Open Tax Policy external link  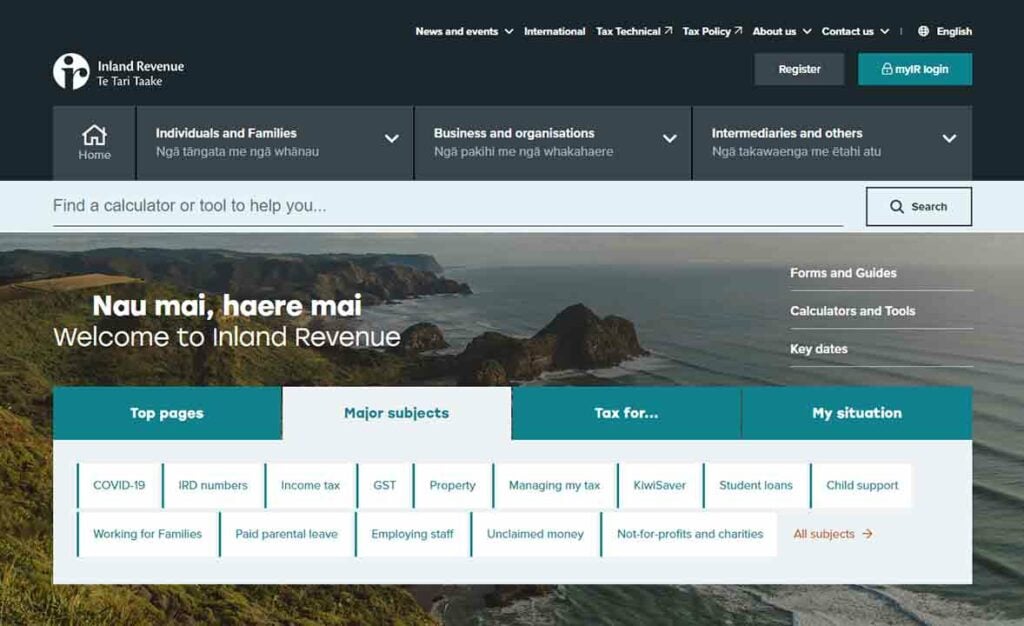coord(712,31)
